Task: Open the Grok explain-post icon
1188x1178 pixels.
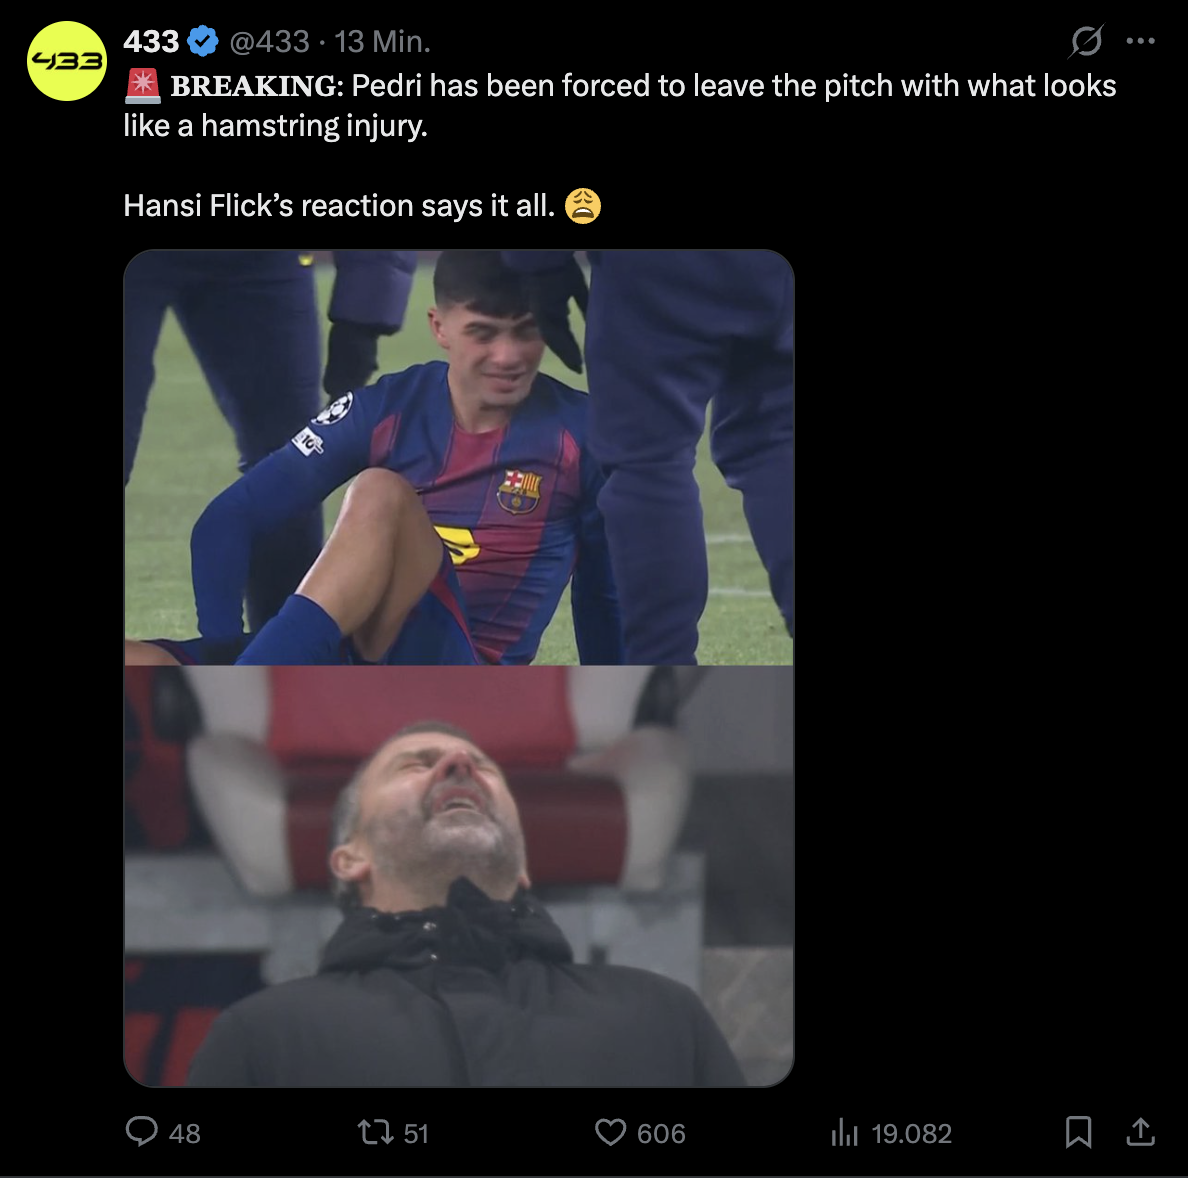Action: coord(1086,42)
